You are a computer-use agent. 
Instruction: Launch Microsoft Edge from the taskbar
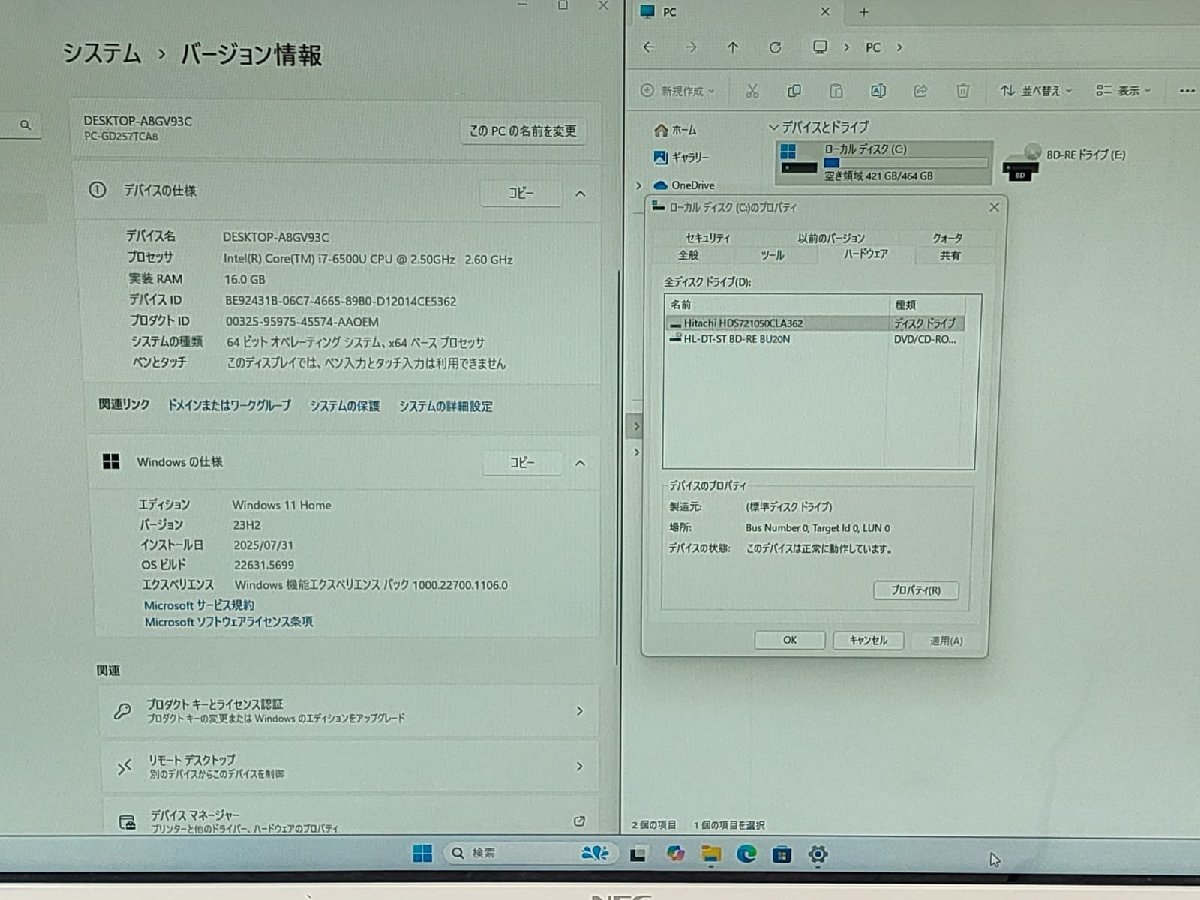pyautogui.click(x=746, y=853)
